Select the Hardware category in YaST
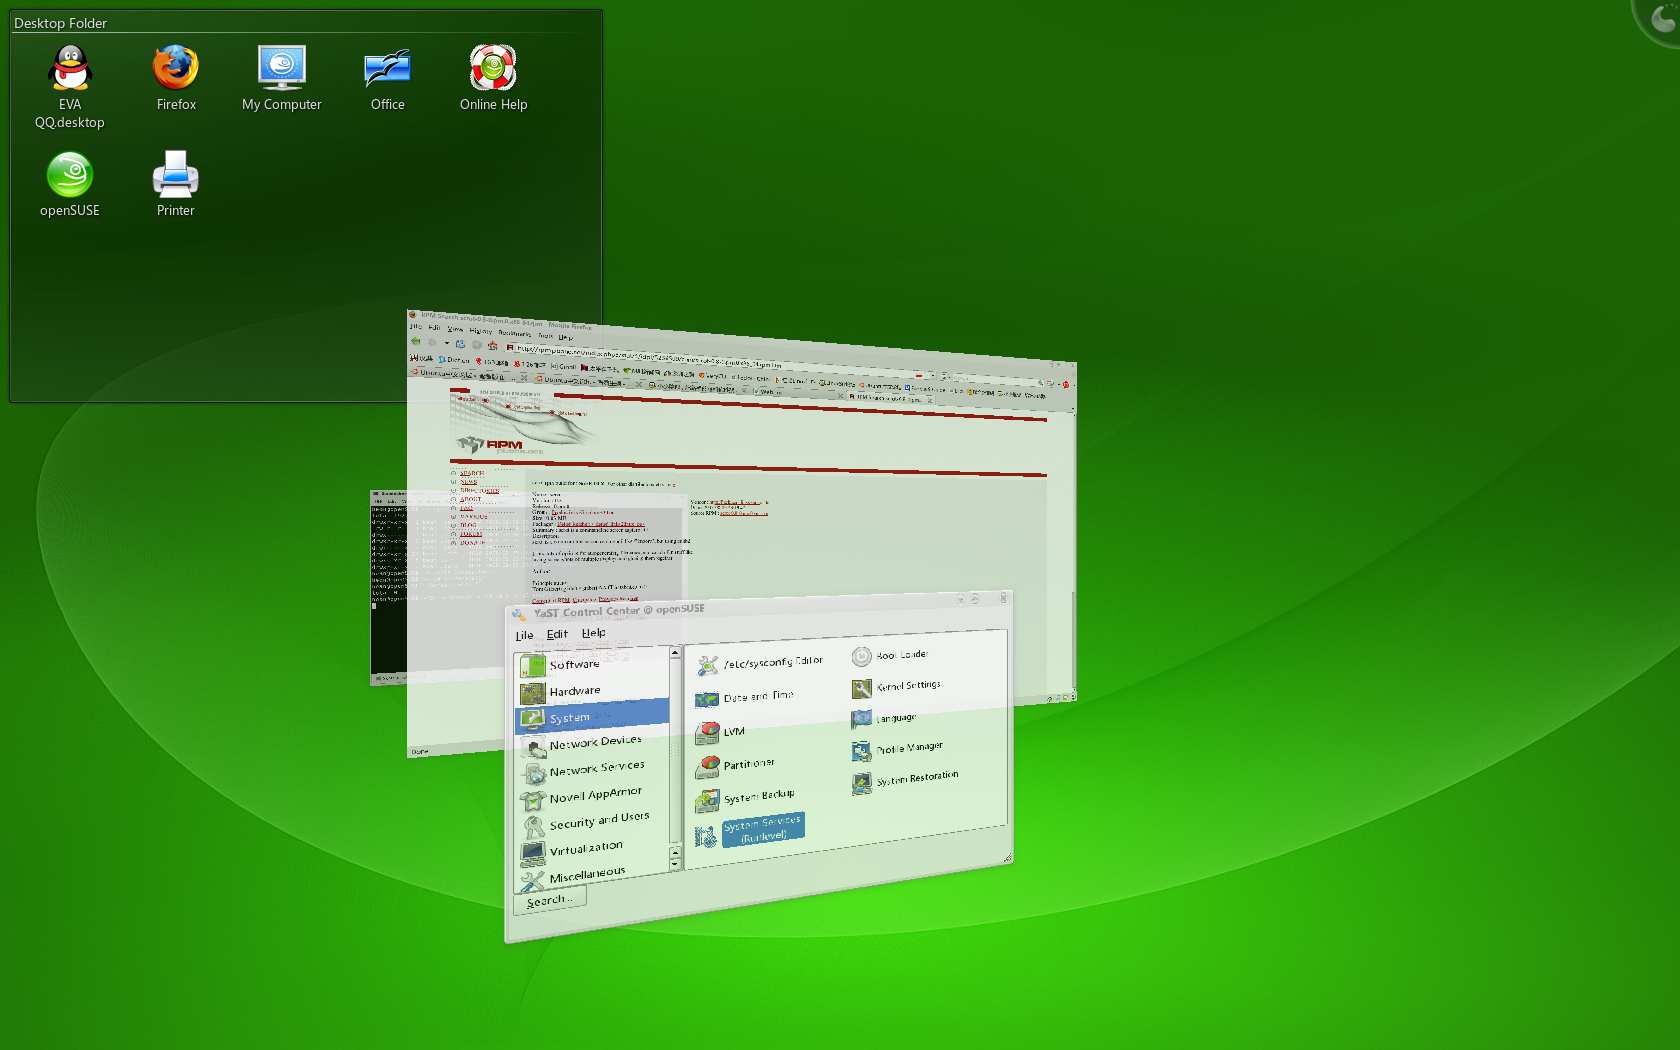This screenshot has width=1680, height=1050. [592, 691]
